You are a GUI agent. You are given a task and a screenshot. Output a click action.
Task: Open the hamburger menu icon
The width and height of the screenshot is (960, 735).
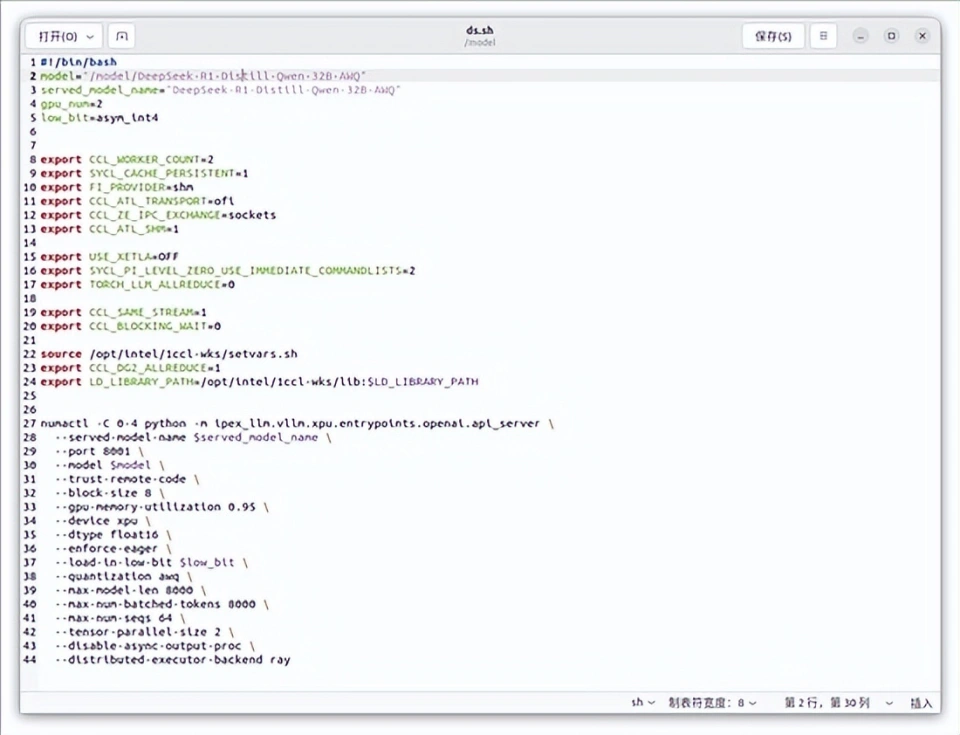[823, 37]
